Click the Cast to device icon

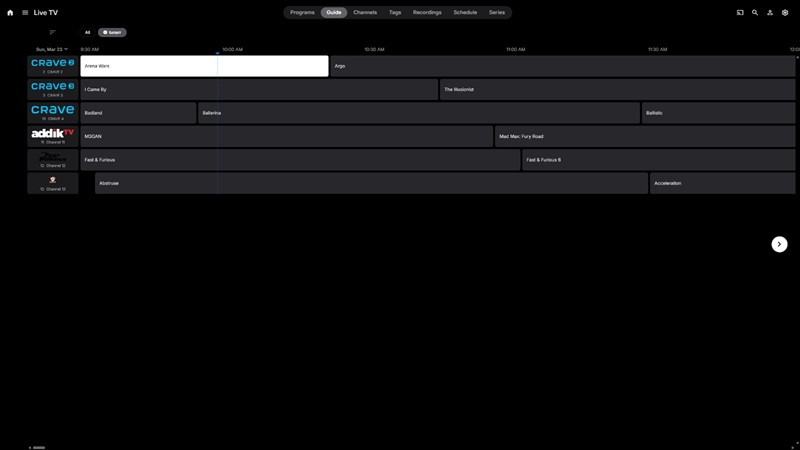pos(740,13)
